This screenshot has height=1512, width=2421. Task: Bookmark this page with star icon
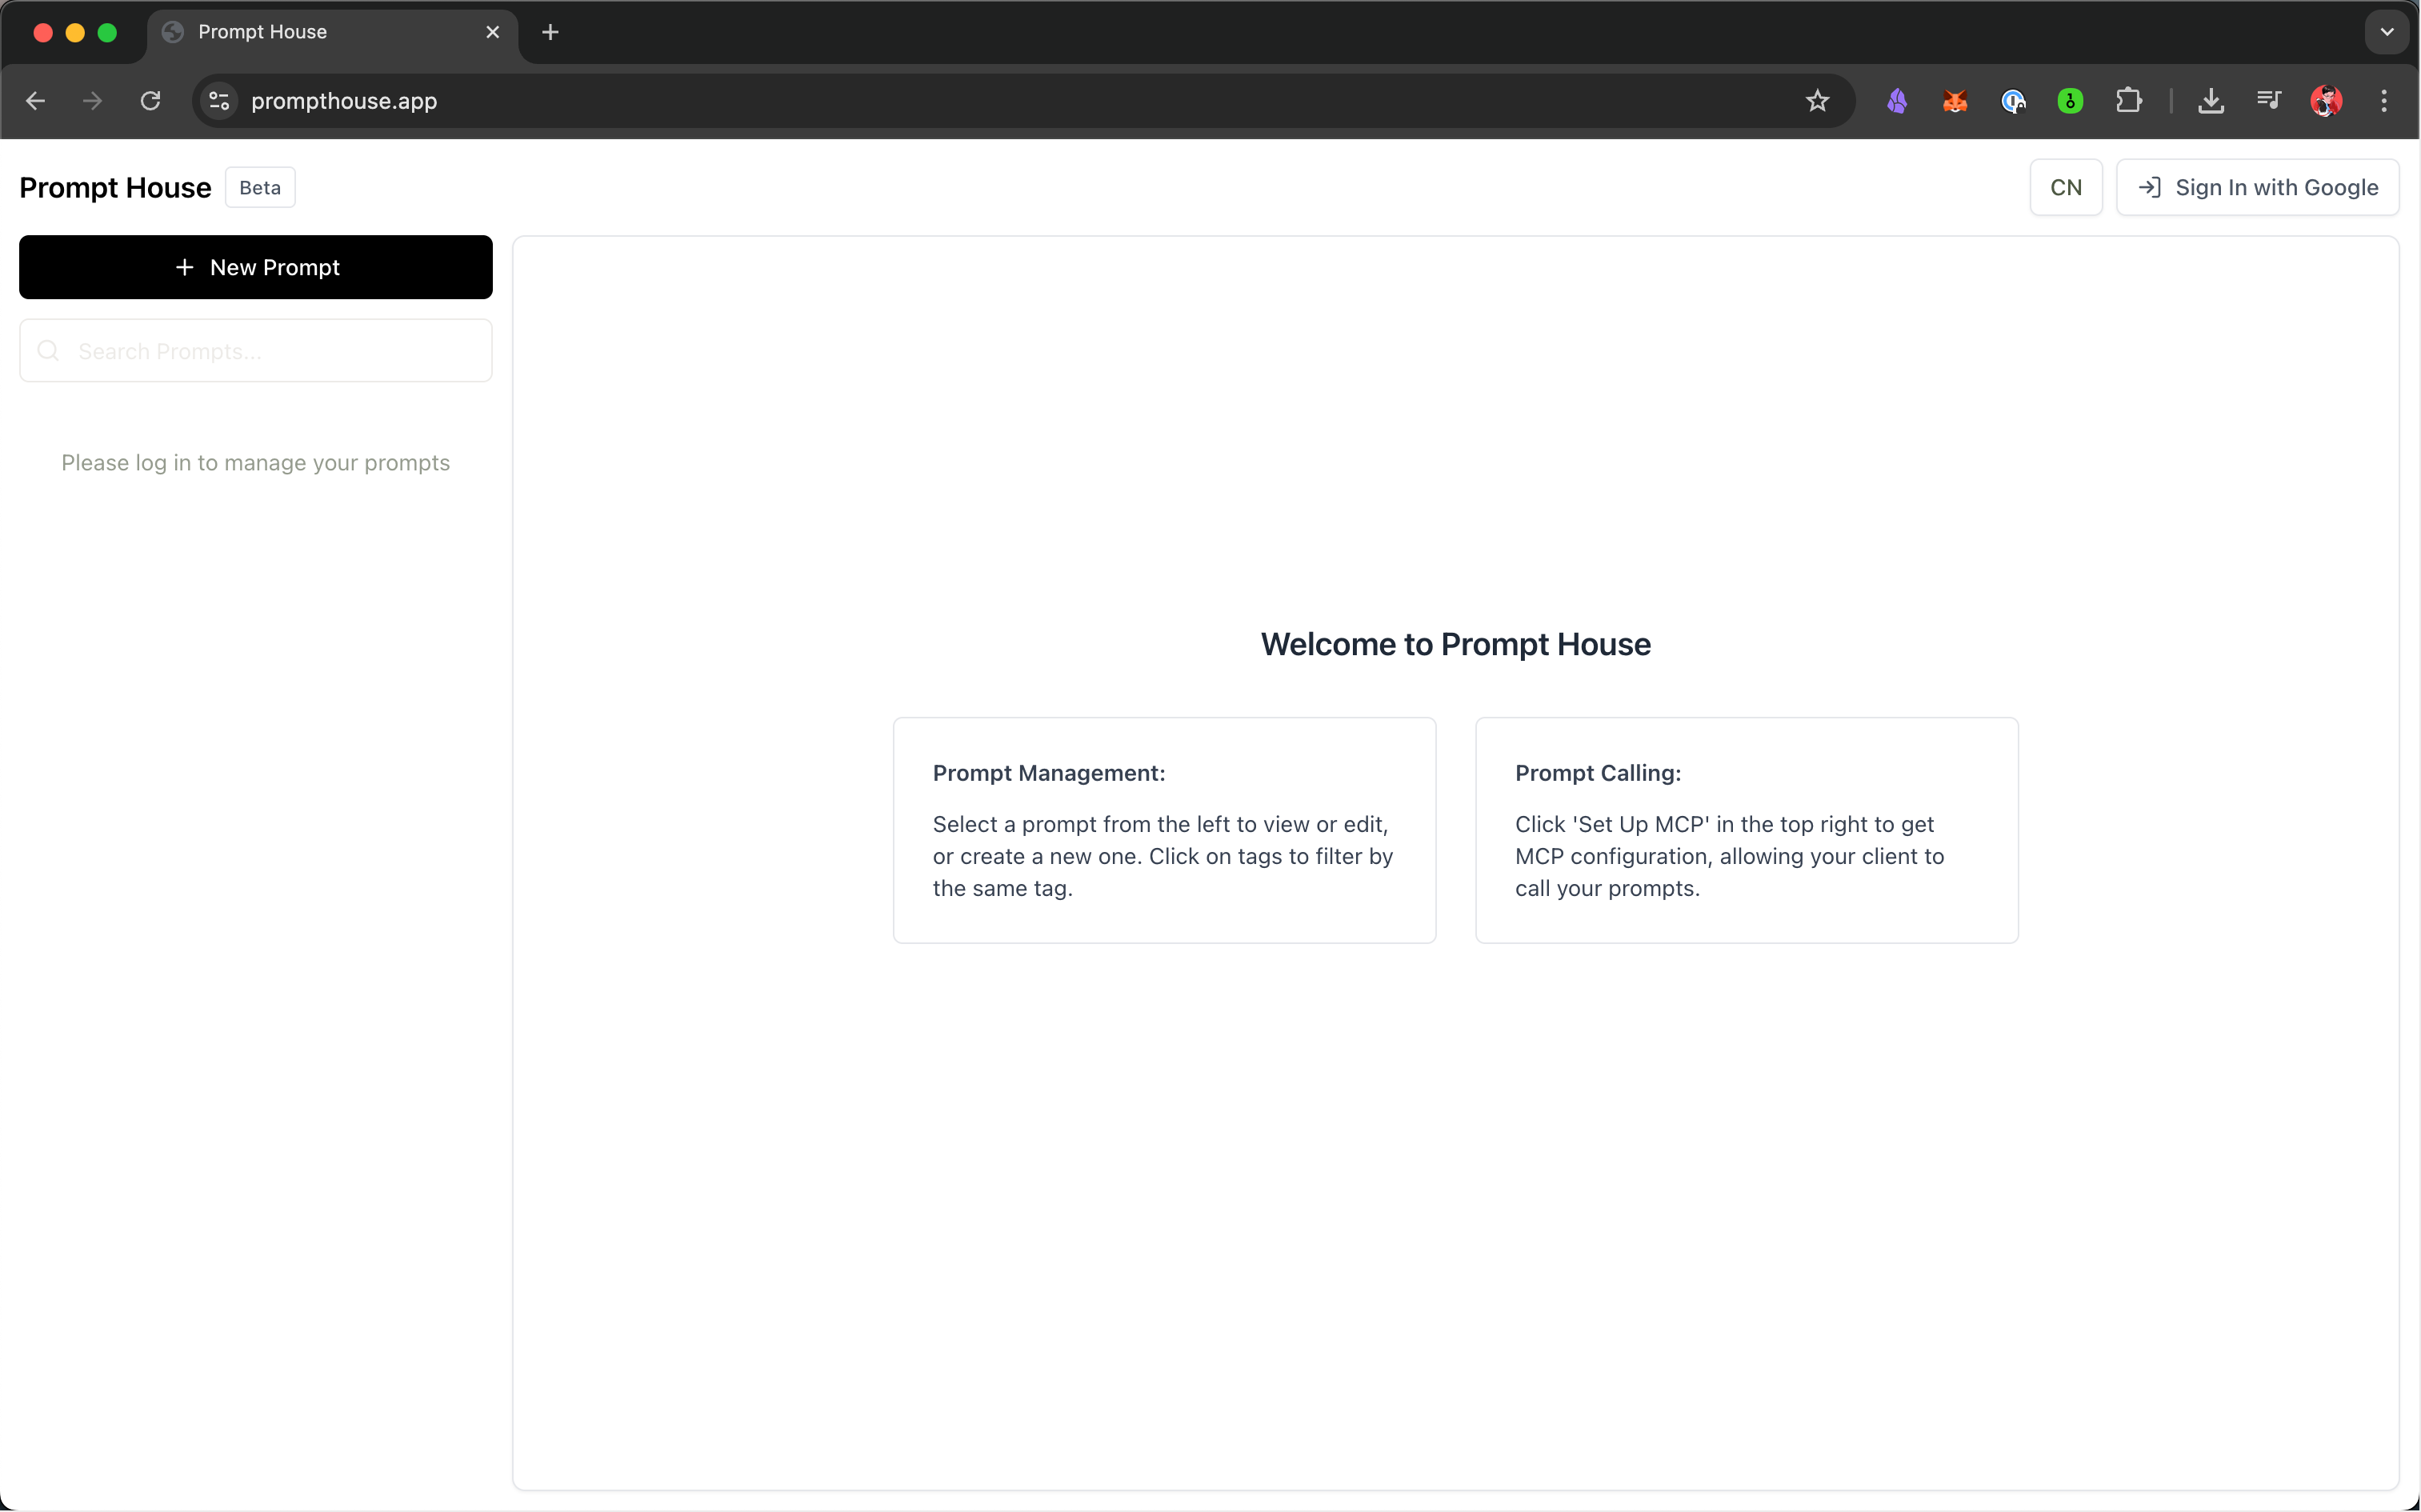coord(1817,101)
